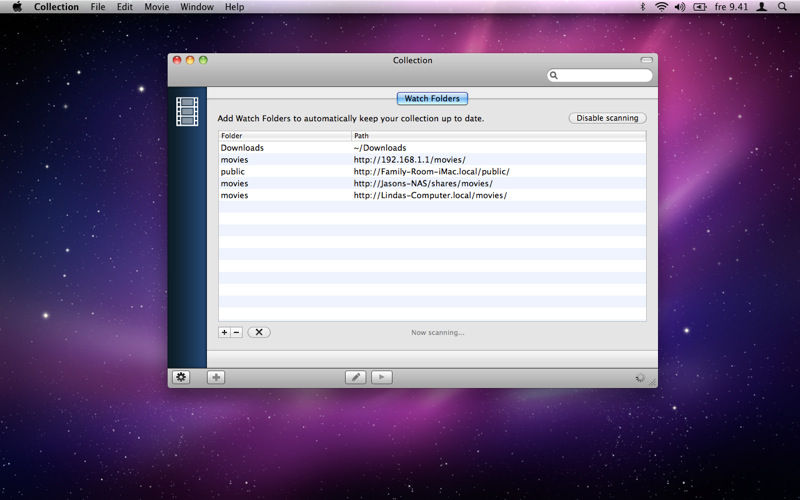Click the pencil edit button
800x500 pixels.
point(355,377)
